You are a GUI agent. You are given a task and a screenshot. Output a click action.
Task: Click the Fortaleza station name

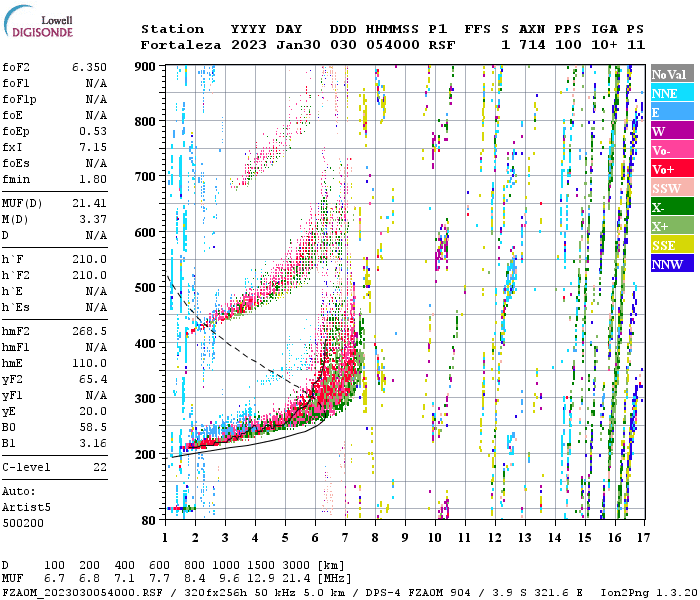coord(181,45)
